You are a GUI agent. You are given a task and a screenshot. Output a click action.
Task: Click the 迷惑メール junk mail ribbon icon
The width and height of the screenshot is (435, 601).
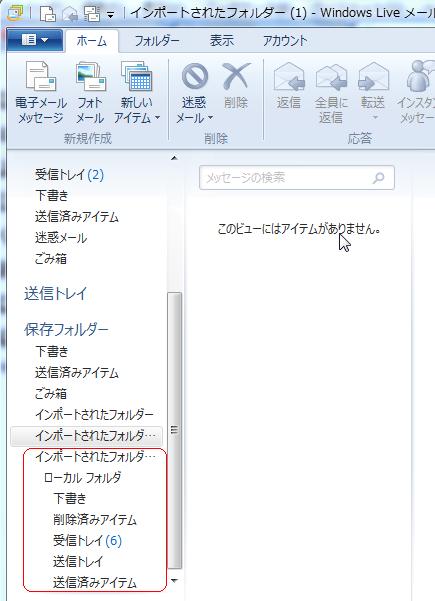(x=195, y=77)
